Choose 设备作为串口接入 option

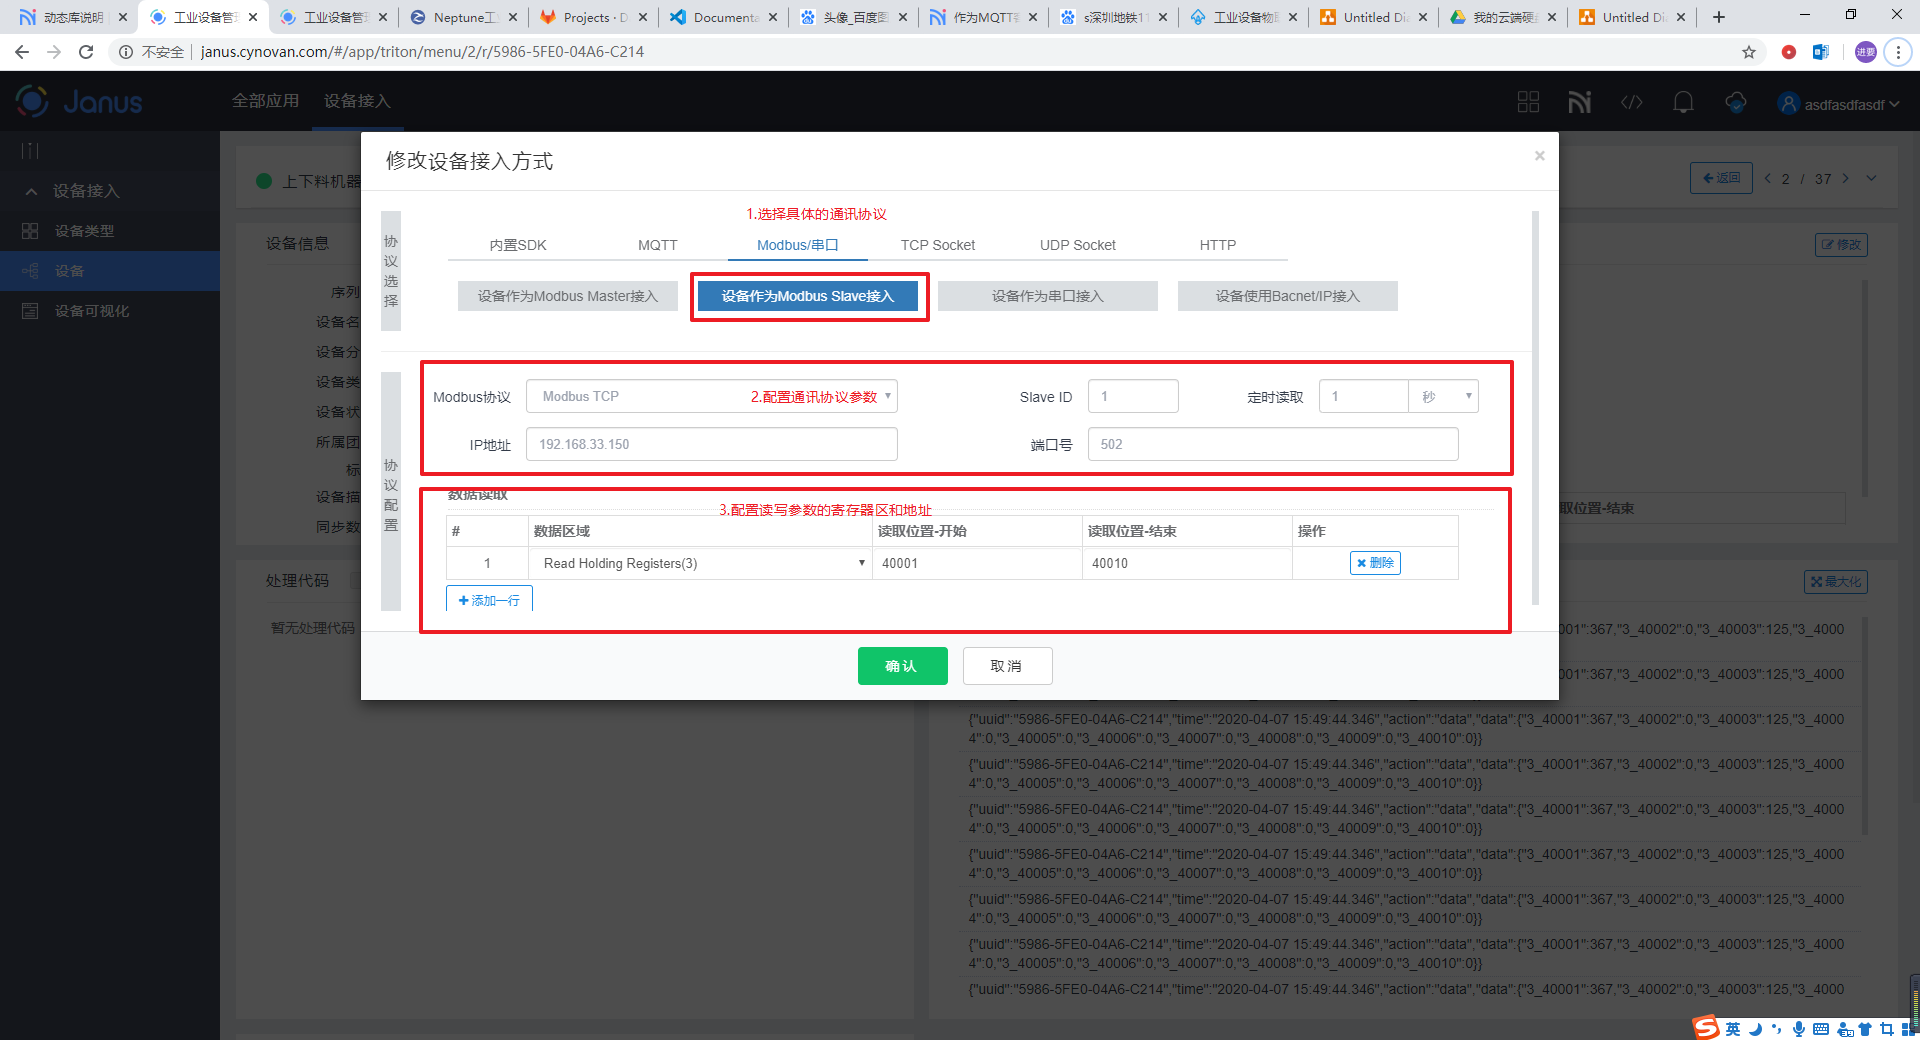click(x=1048, y=296)
